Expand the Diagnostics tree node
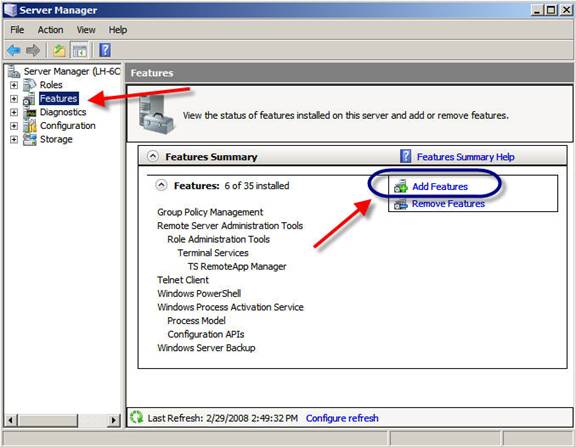The width and height of the screenshot is (576, 447). 14,112
